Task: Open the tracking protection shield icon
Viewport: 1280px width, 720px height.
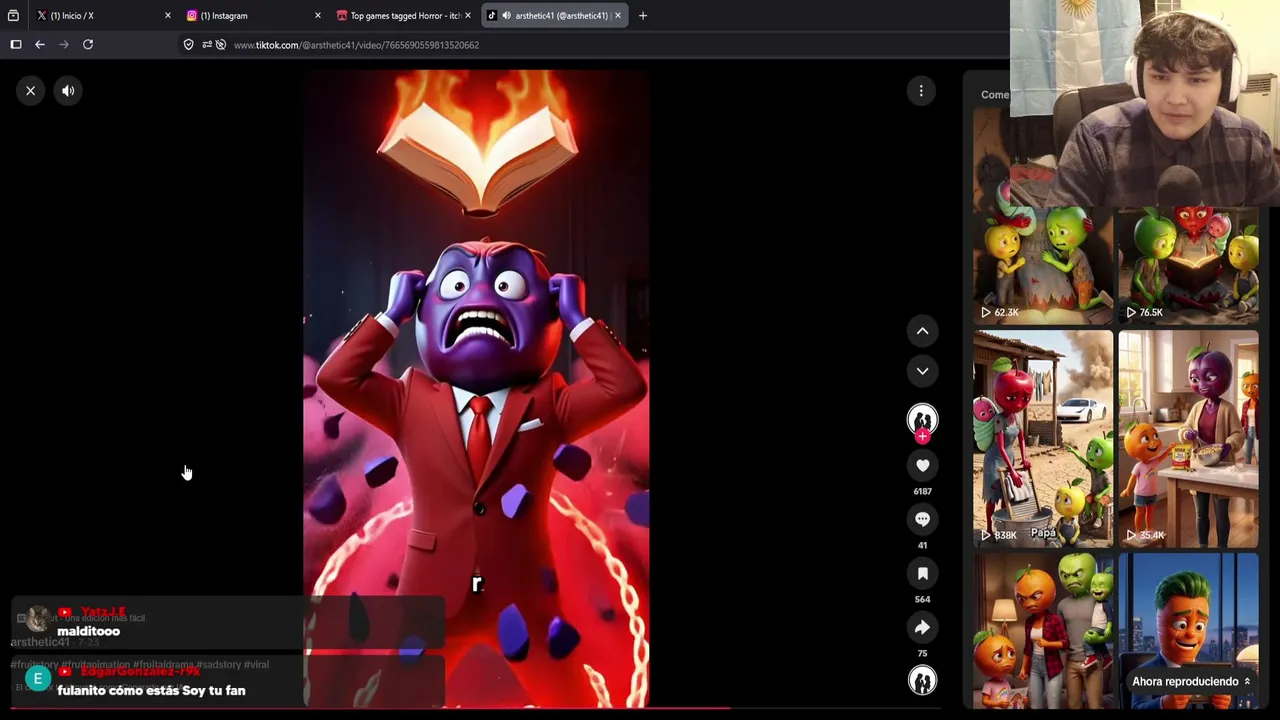Action: (188, 44)
